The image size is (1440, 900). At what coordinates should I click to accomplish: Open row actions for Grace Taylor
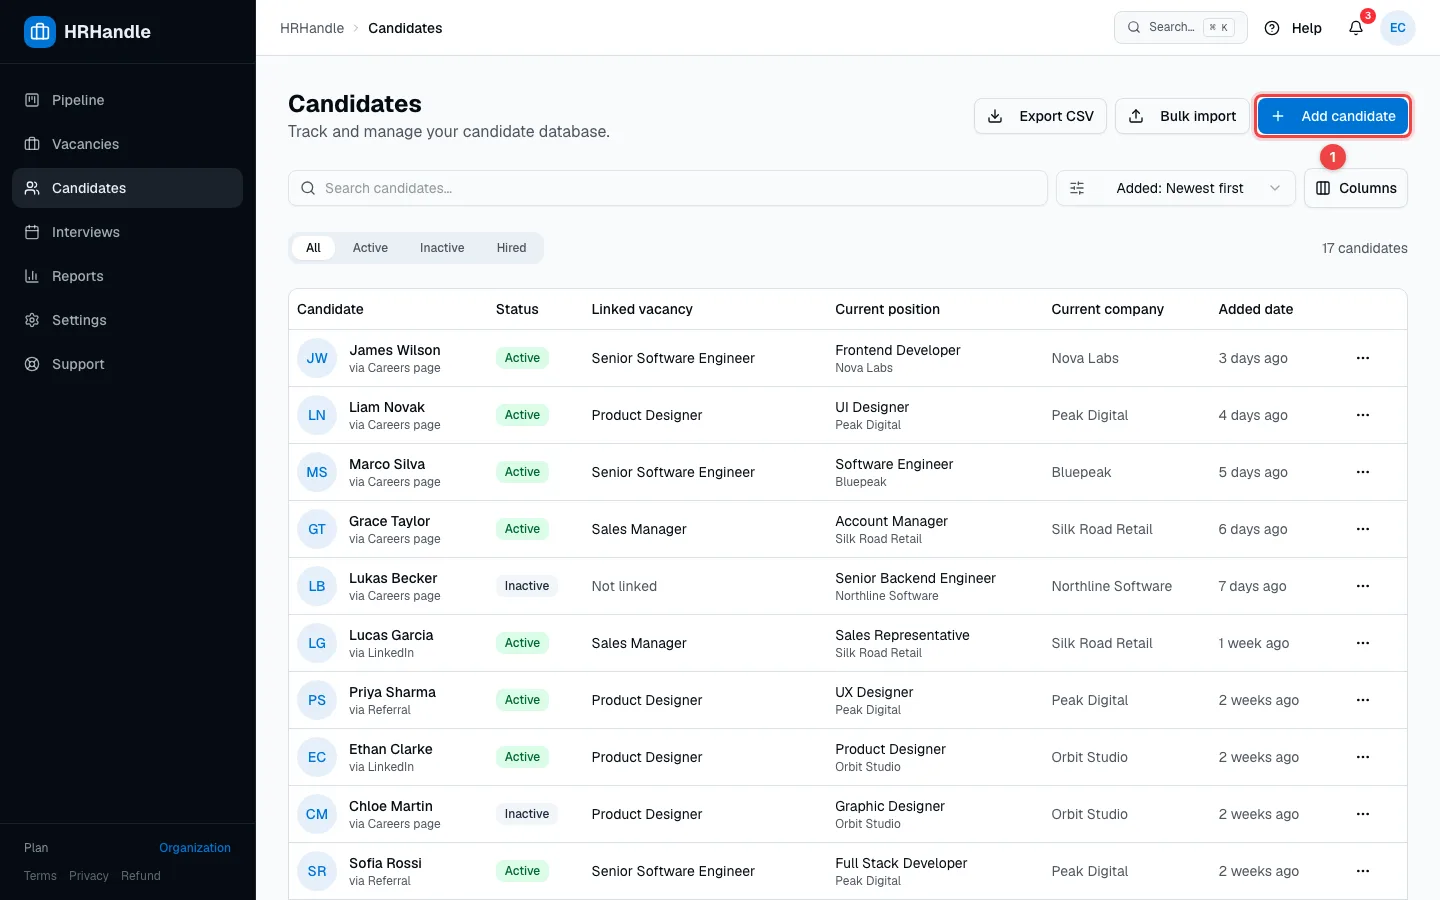(x=1363, y=529)
